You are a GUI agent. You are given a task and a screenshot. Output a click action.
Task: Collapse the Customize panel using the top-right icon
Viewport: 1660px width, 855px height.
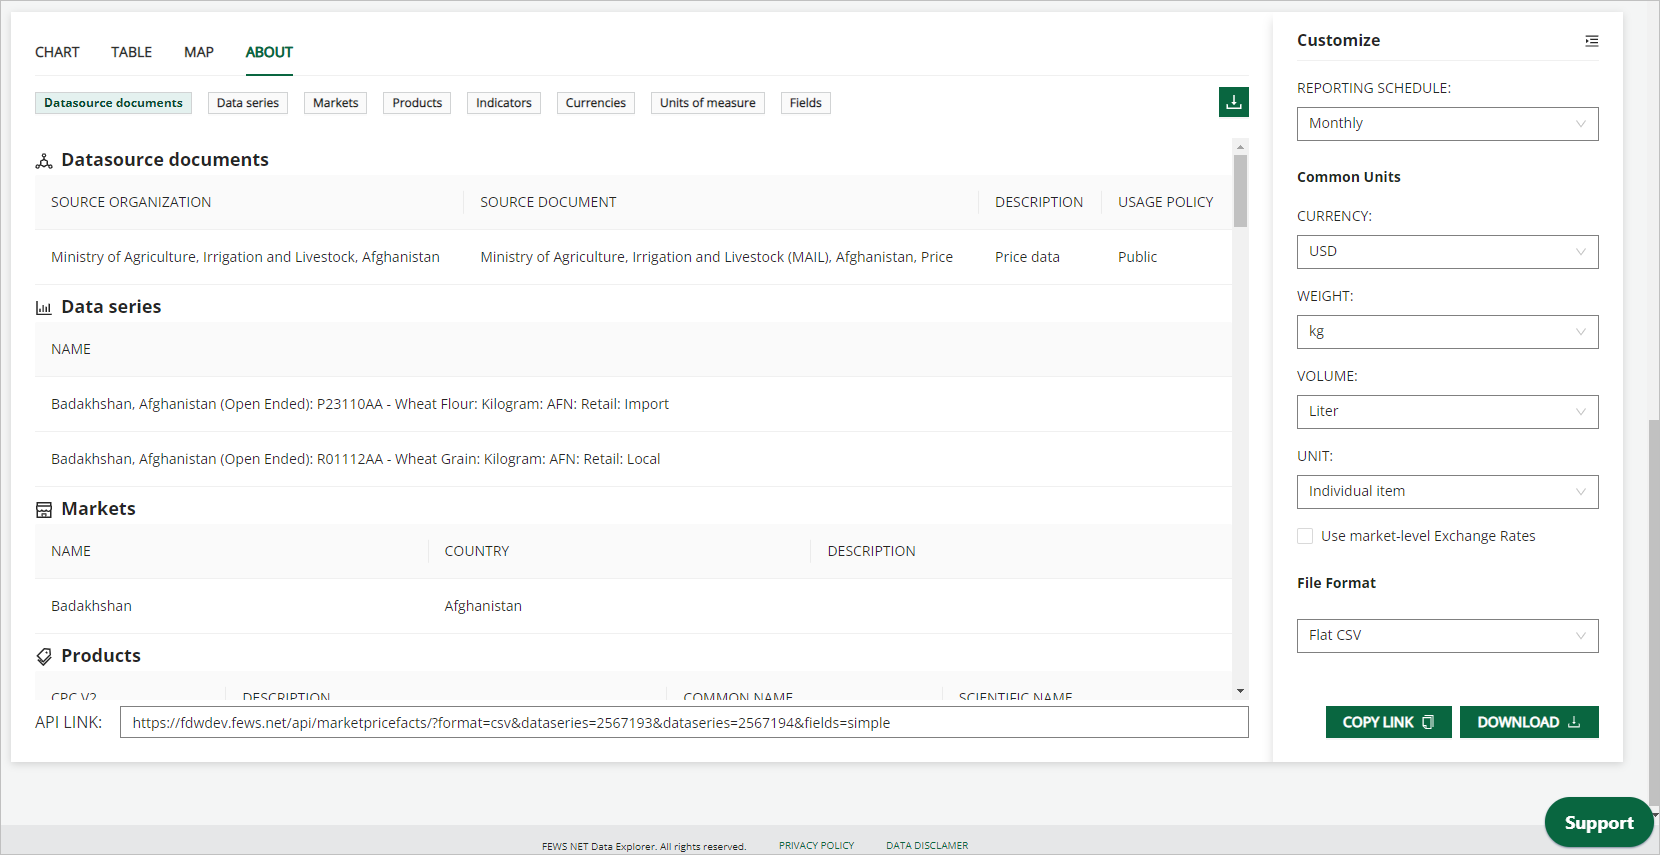(x=1591, y=41)
